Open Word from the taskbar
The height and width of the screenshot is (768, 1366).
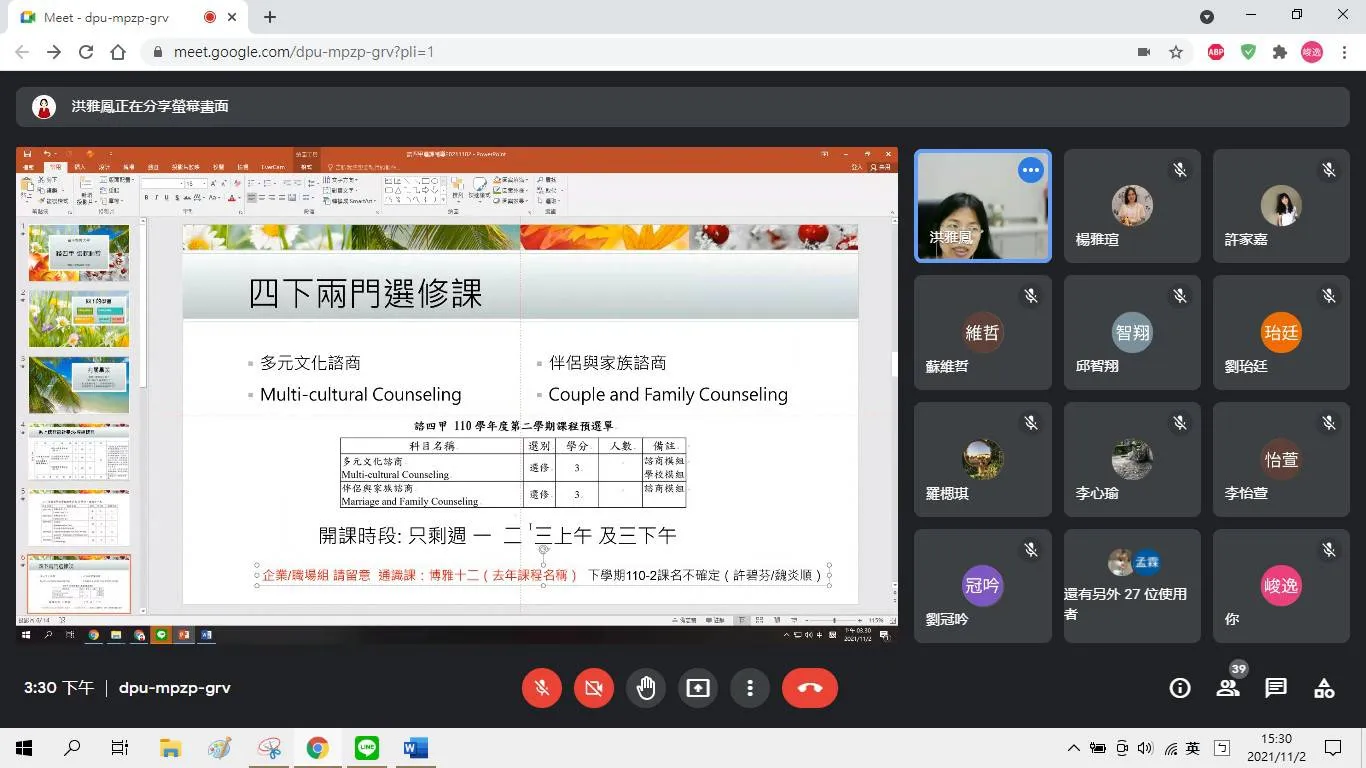click(x=415, y=747)
